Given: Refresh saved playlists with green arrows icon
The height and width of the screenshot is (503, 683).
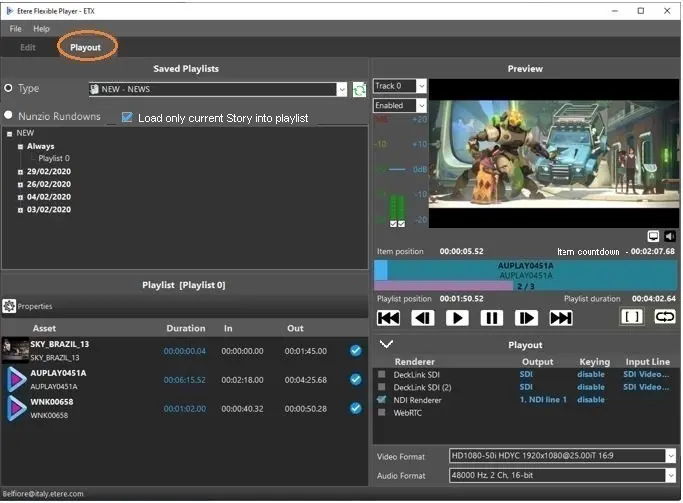Looking at the screenshot, I should 359,90.
